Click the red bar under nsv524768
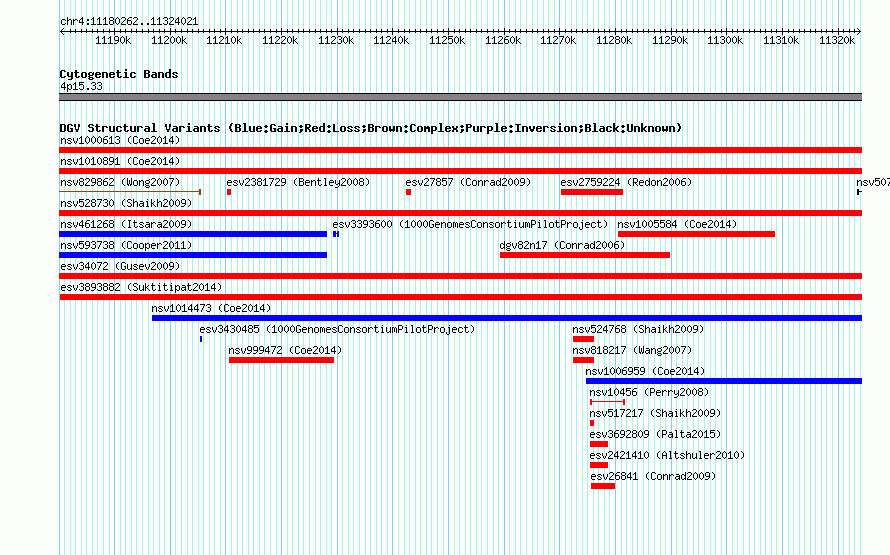The width and height of the screenshot is (890, 555). [x=583, y=339]
